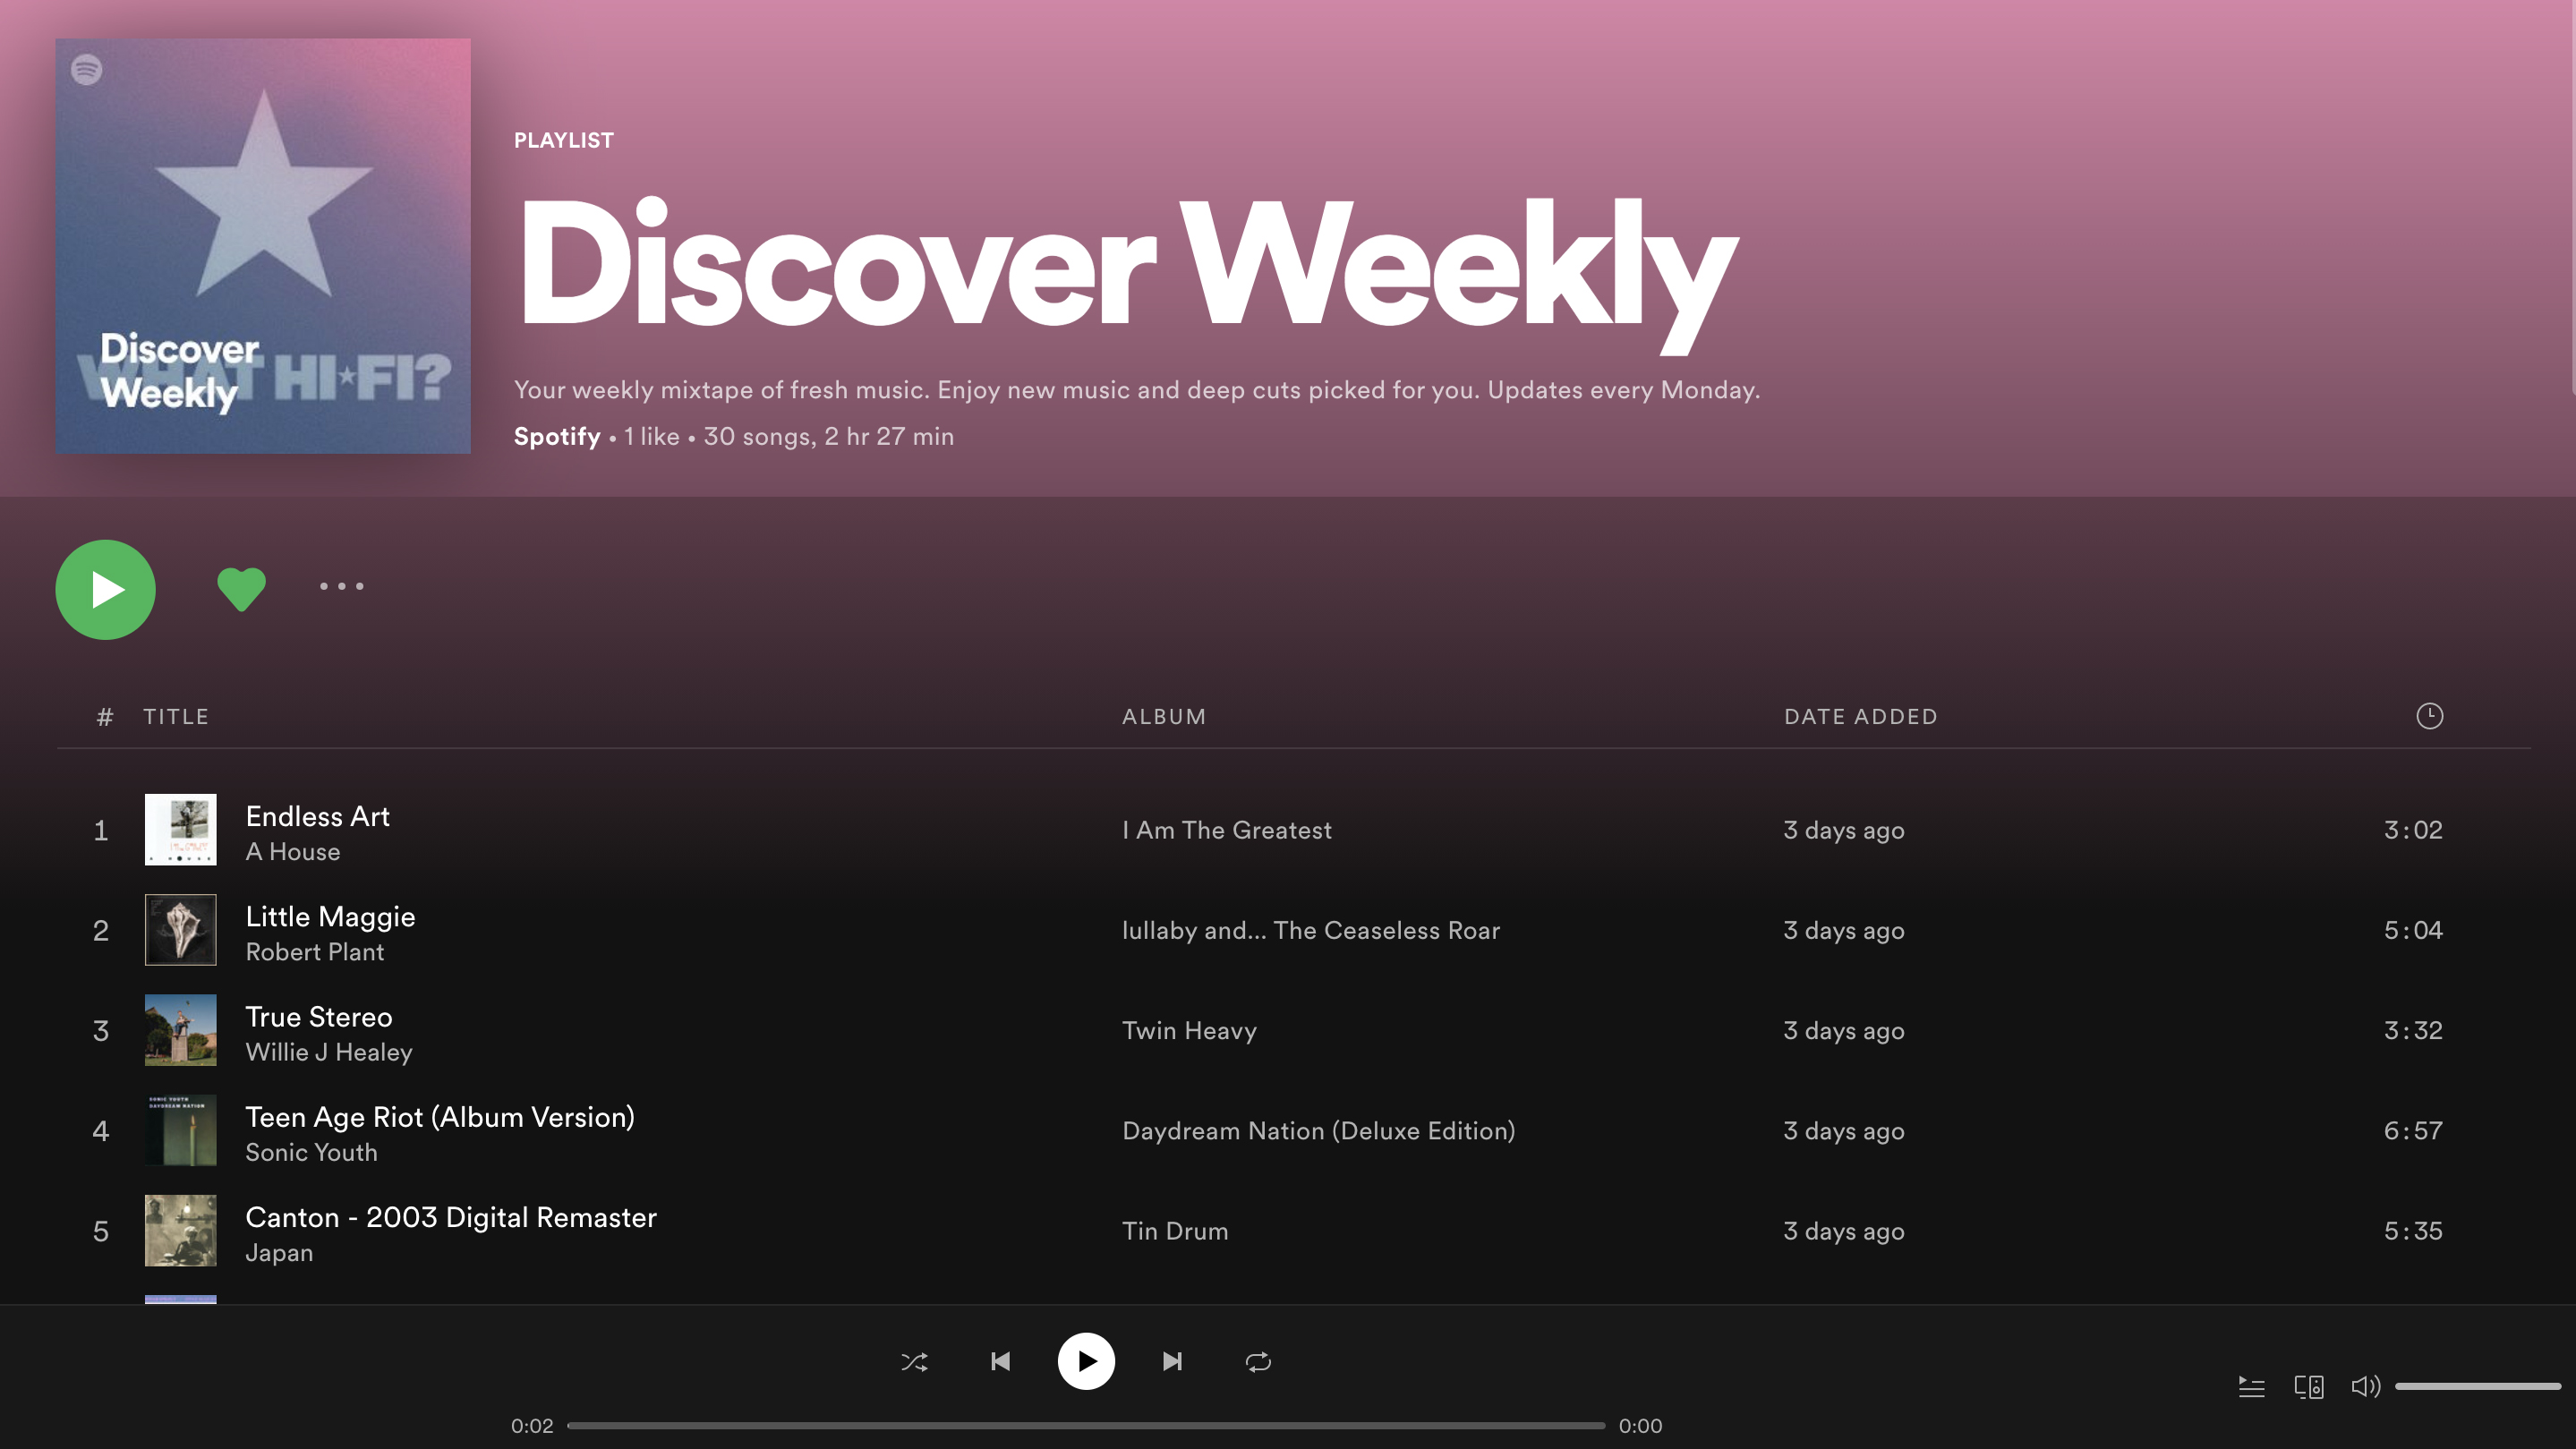Select the TITLE column header to sort

point(175,717)
